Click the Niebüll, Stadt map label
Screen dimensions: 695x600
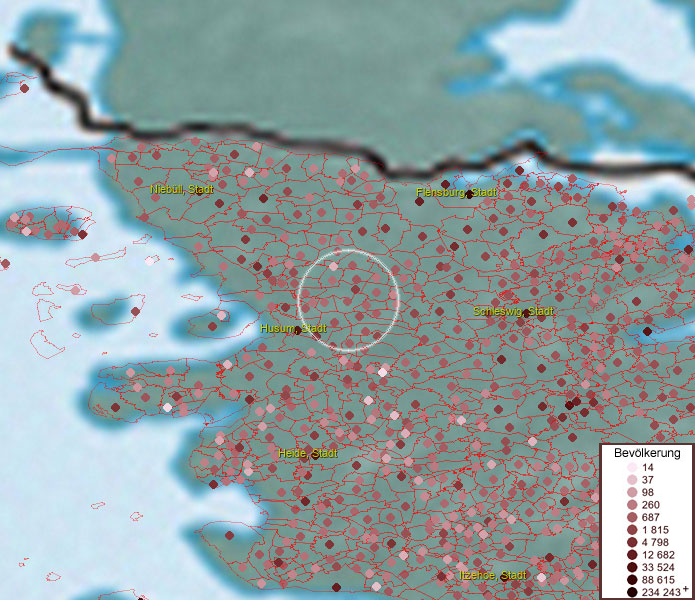click(x=182, y=189)
